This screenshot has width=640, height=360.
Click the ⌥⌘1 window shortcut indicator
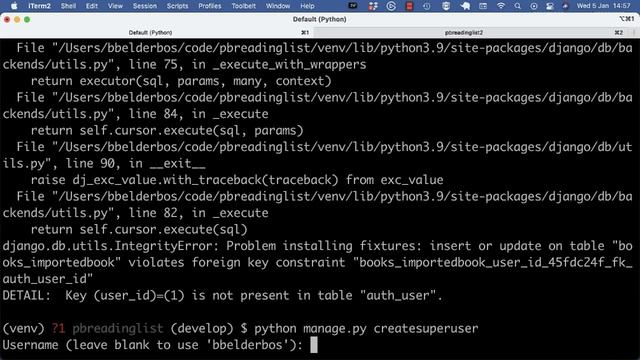(627, 19)
